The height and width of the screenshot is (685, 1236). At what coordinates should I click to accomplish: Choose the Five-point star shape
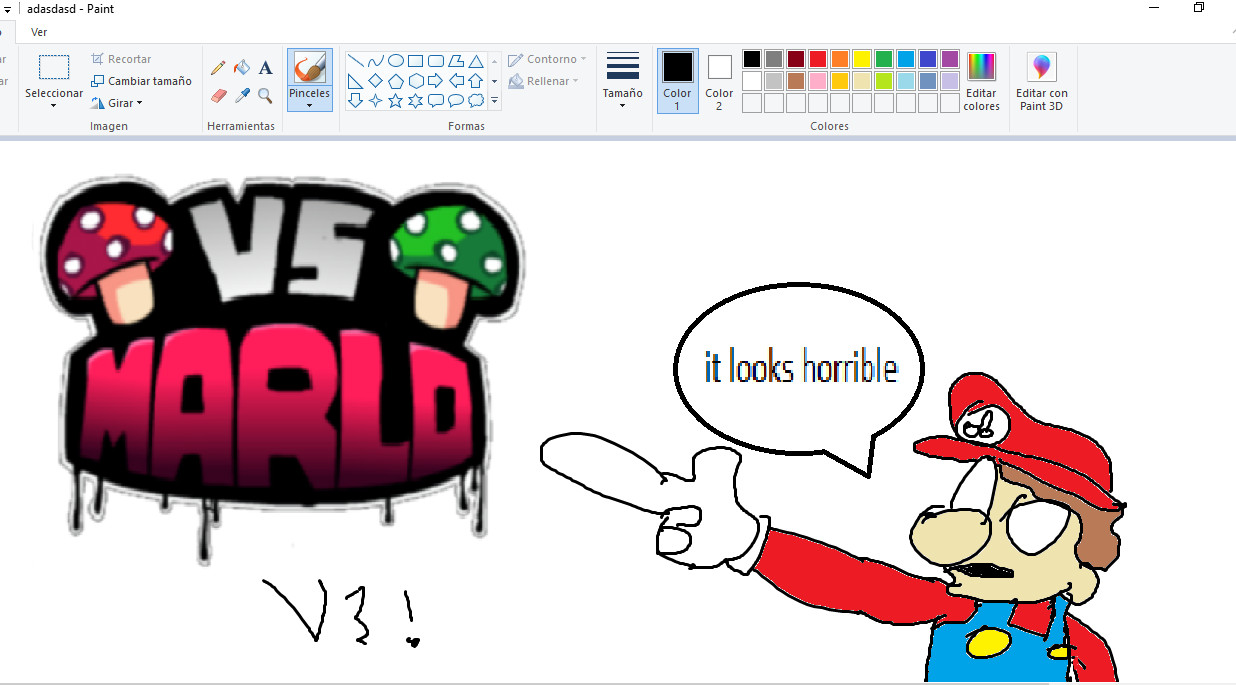pyautogui.click(x=395, y=100)
